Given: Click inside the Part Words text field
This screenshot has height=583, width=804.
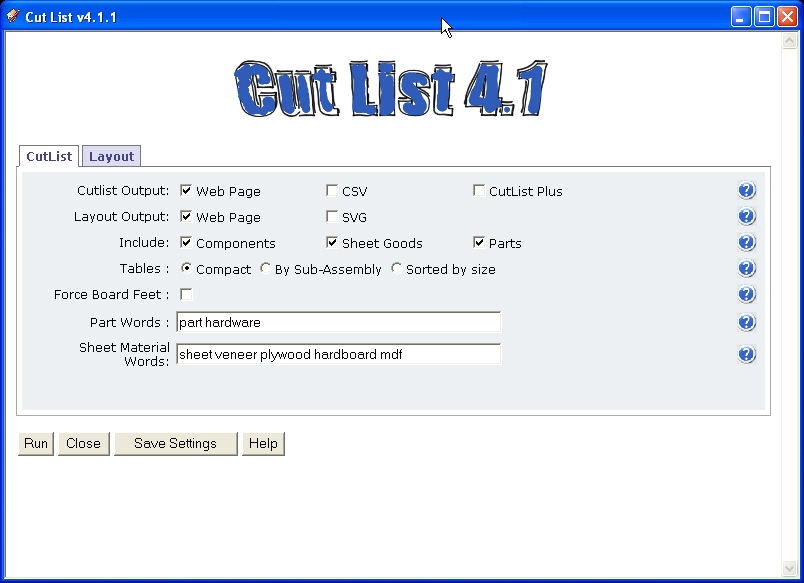Looking at the screenshot, I should pyautogui.click(x=338, y=322).
